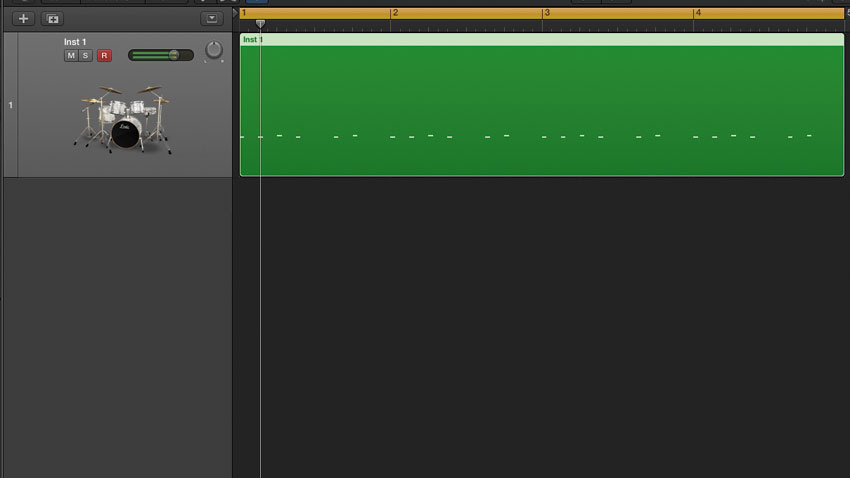Click the Inst 1 pan knob
The image size is (850, 478).
tap(214, 50)
